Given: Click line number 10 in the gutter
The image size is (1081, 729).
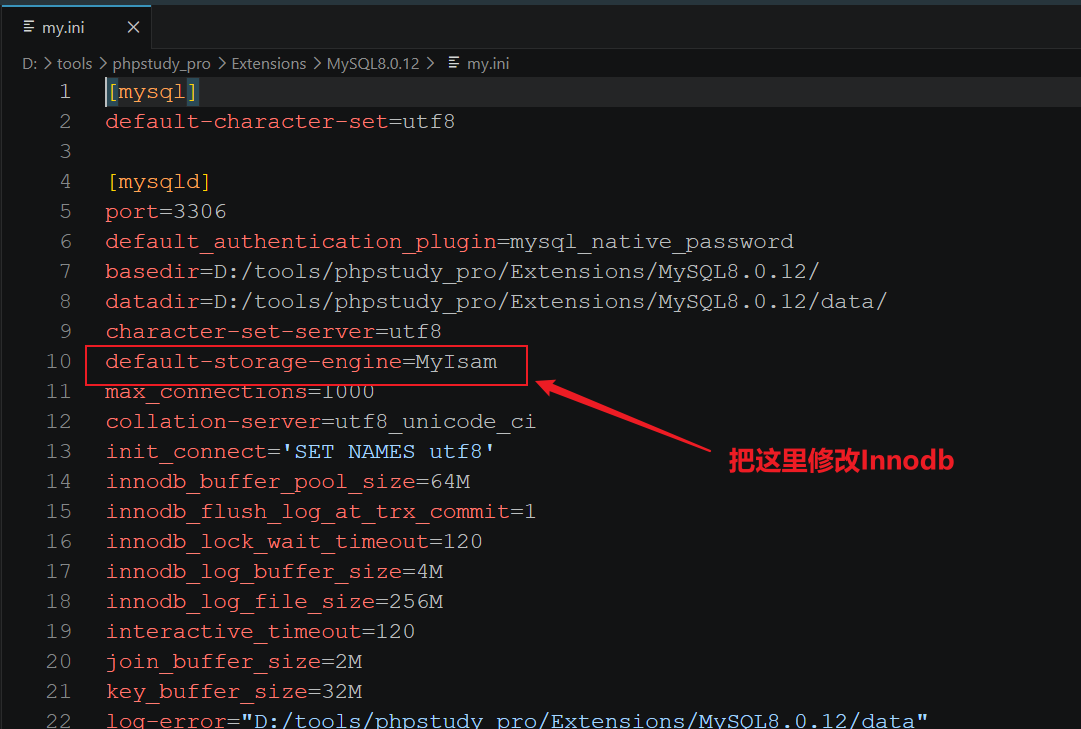Looking at the screenshot, I should (x=59, y=361).
